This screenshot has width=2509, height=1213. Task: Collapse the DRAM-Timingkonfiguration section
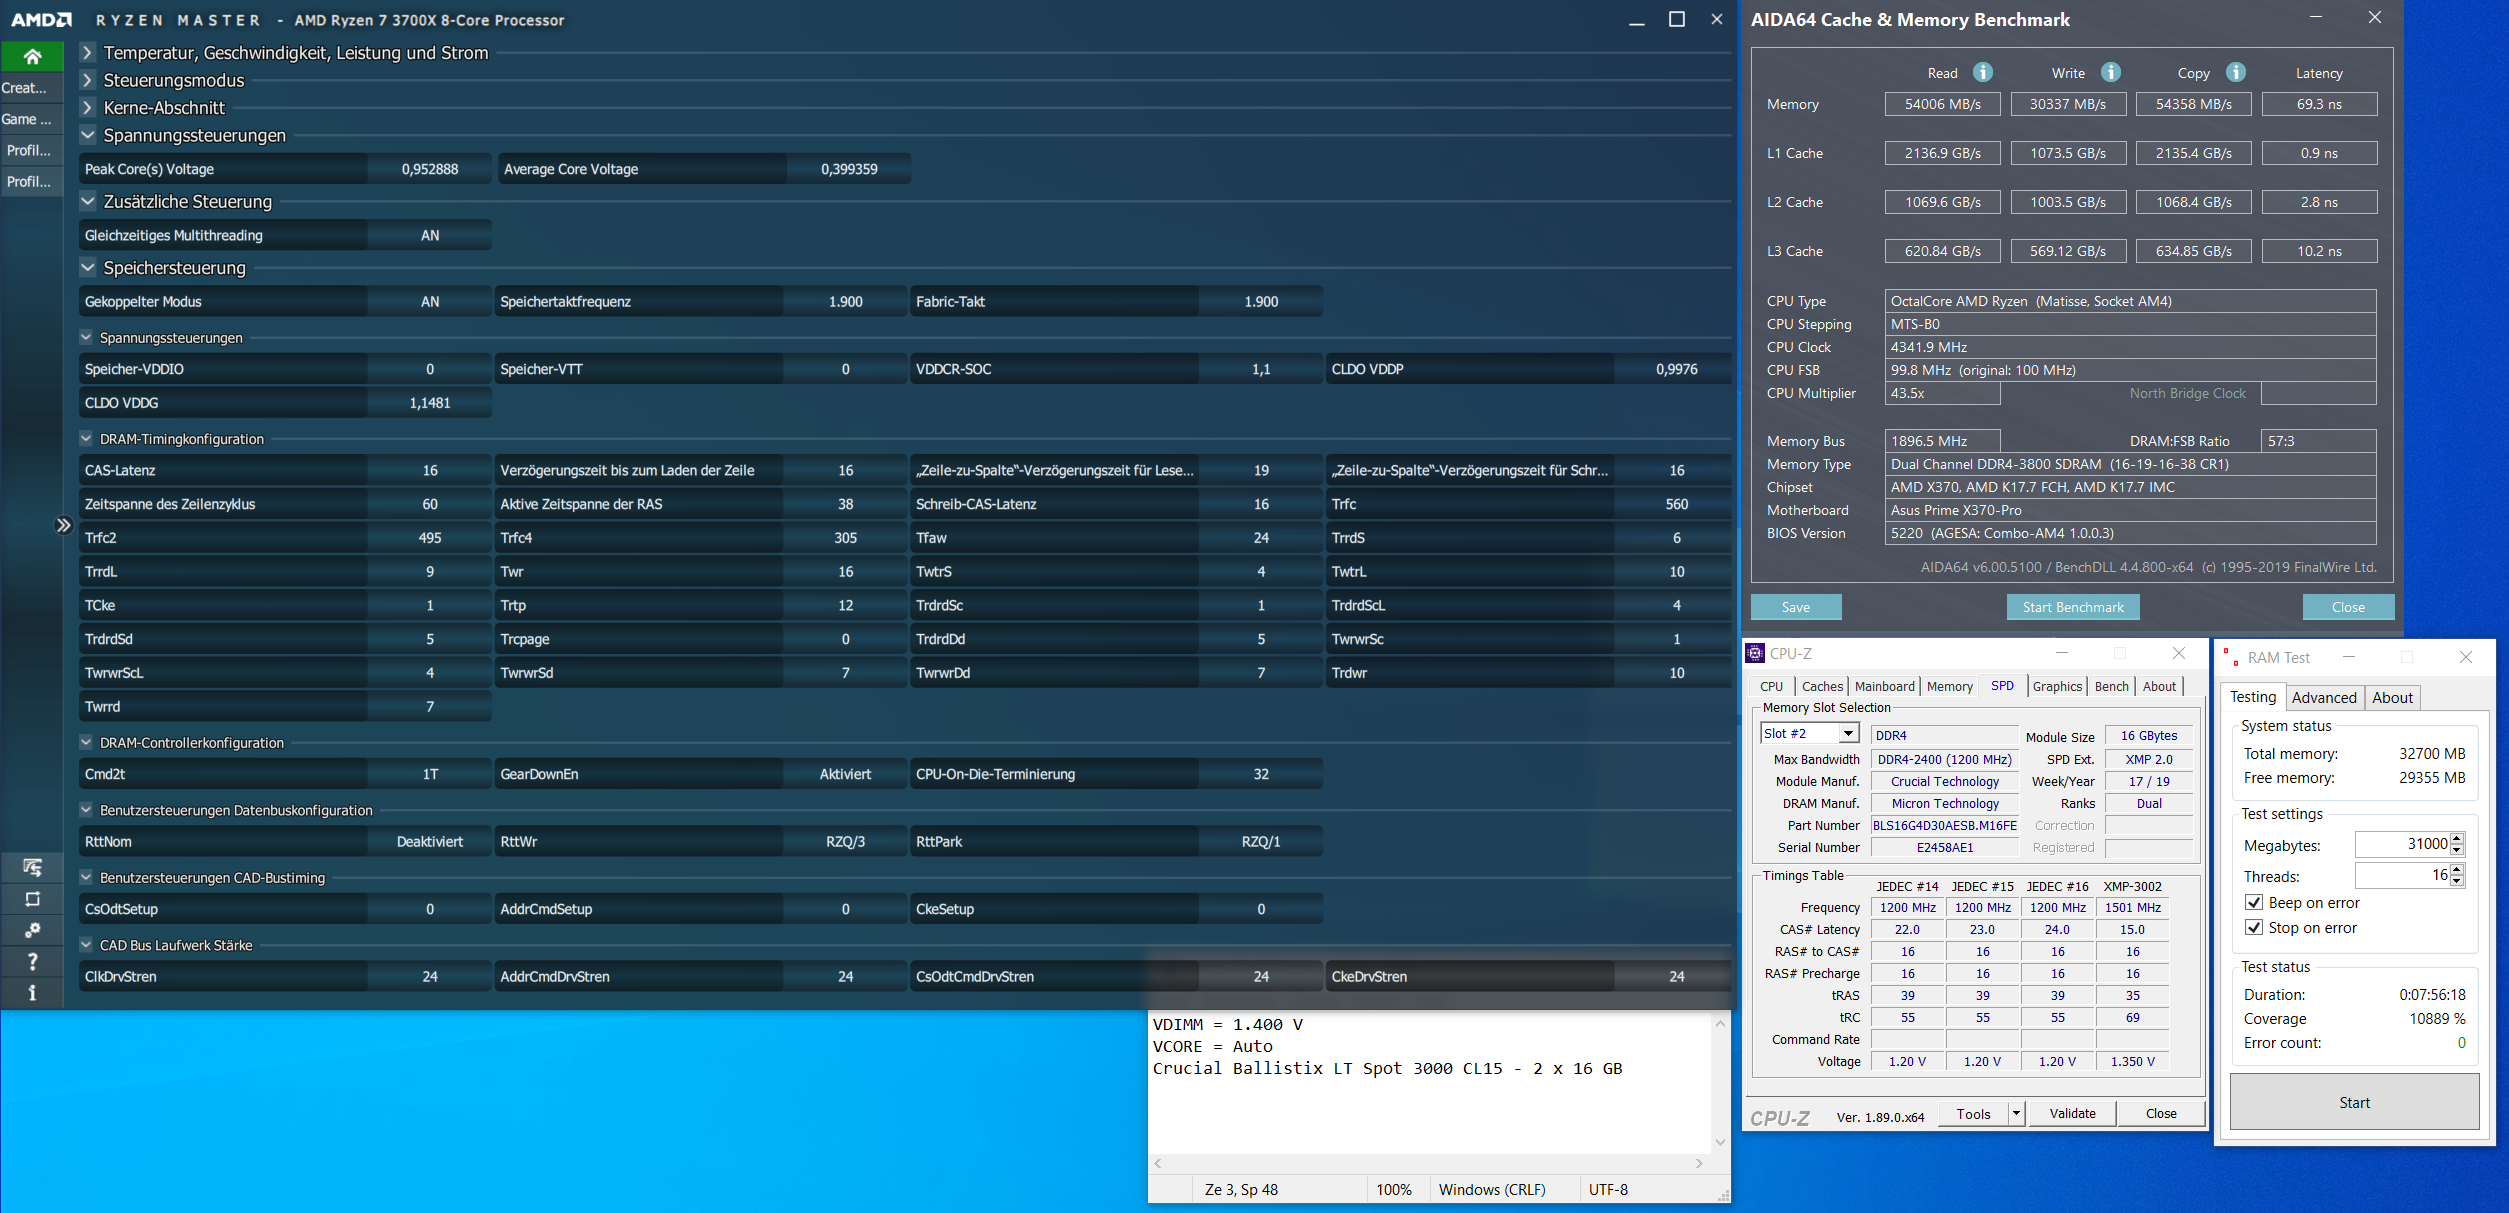(86, 438)
